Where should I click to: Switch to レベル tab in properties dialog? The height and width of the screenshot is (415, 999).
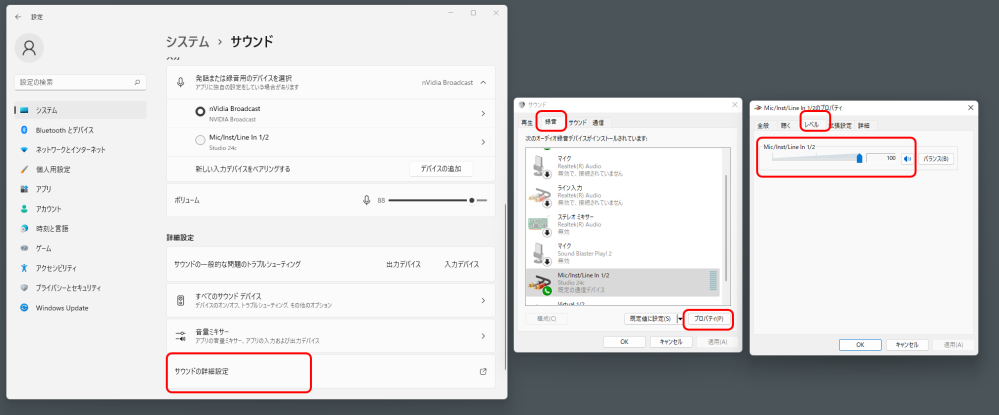click(x=812, y=125)
